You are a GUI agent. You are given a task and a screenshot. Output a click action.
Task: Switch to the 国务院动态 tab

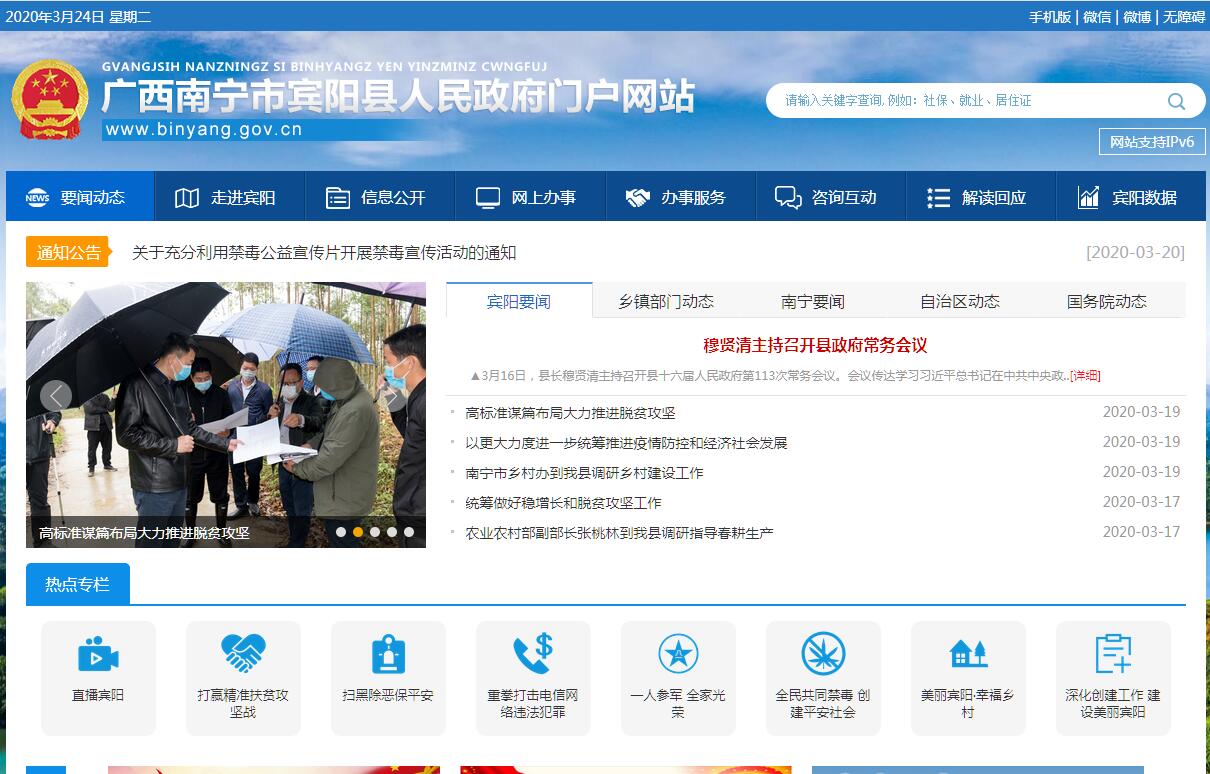(x=1106, y=301)
